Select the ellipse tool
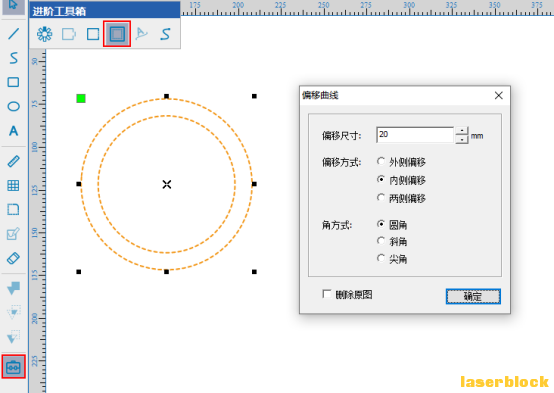554x393 pixels. point(13,106)
